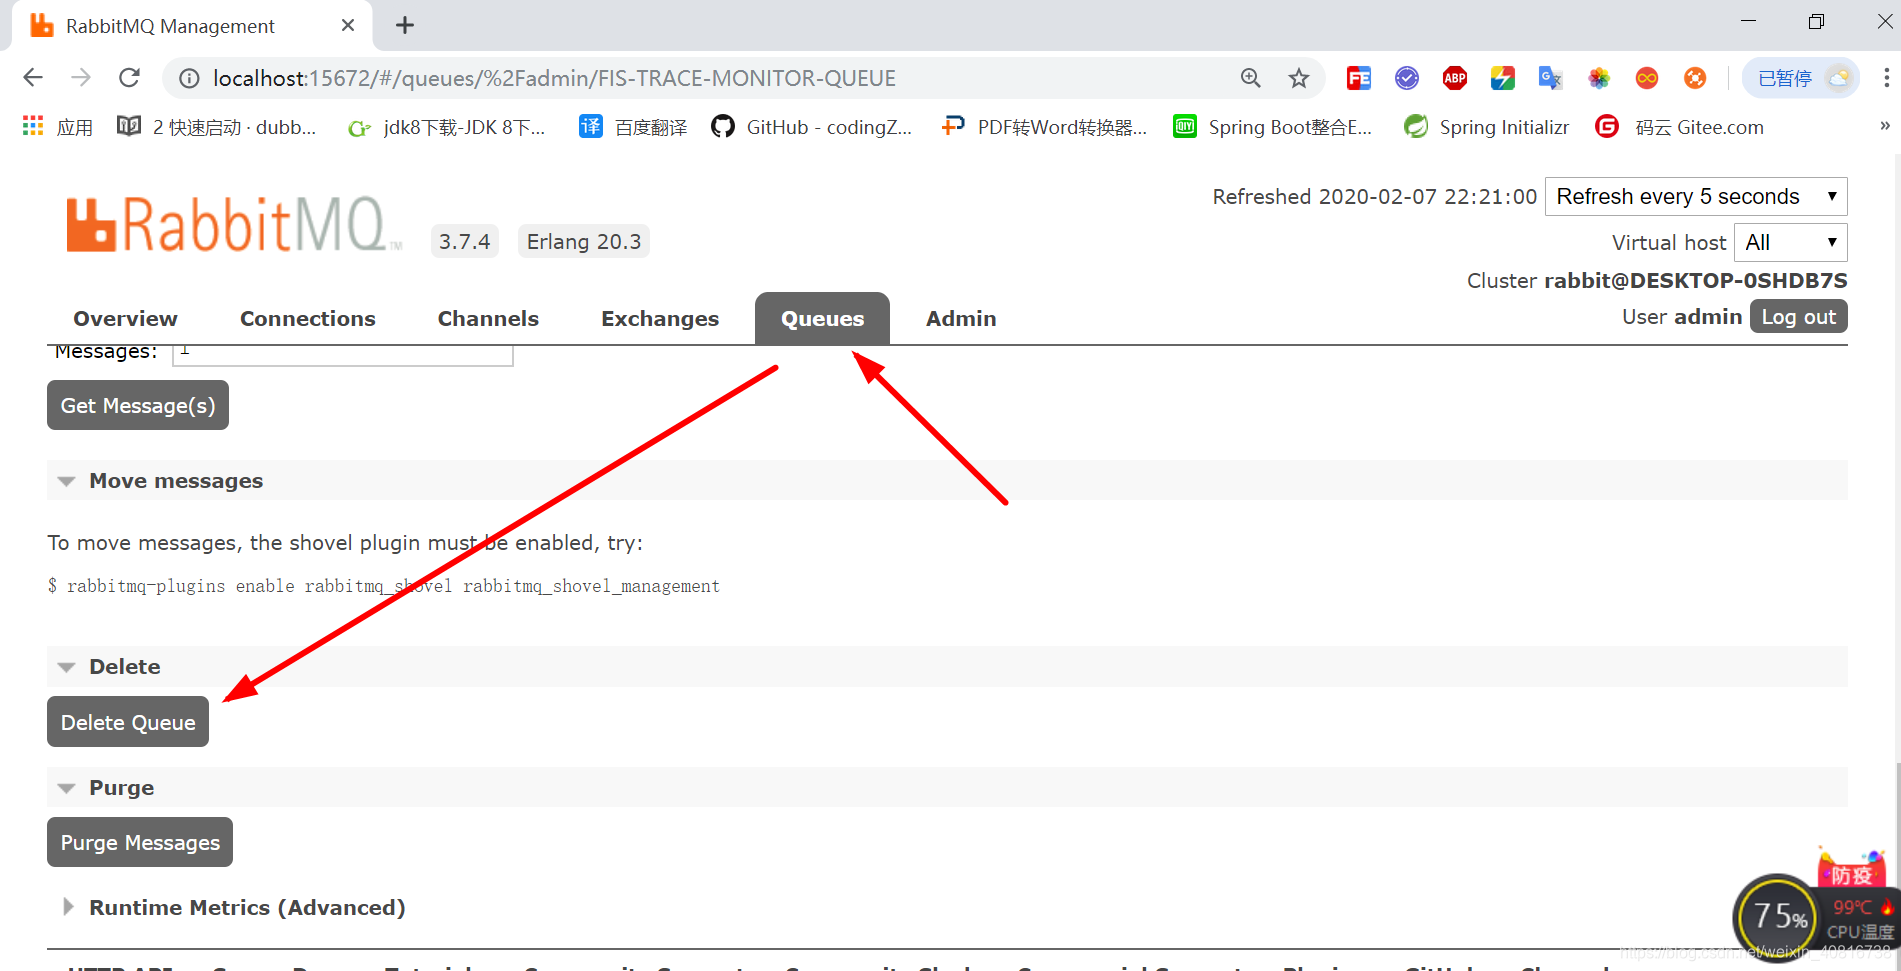This screenshot has width=1901, height=971.
Task: Open the Apps grid bookmark
Action: pyautogui.click(x=57, y=127)
